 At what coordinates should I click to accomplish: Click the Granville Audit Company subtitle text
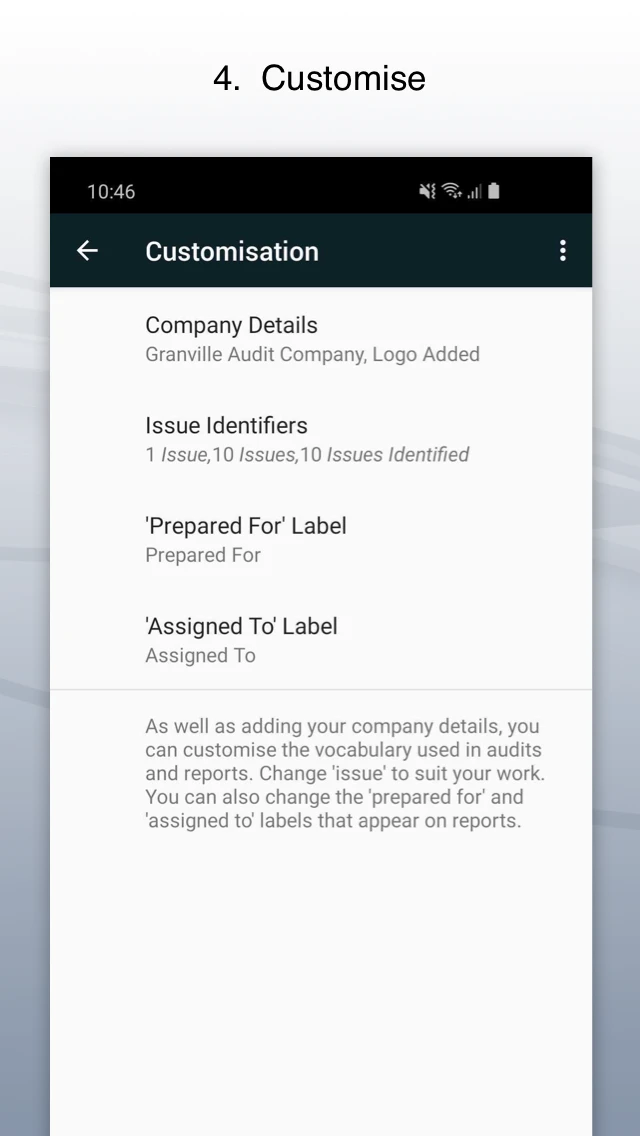[312, 354]
